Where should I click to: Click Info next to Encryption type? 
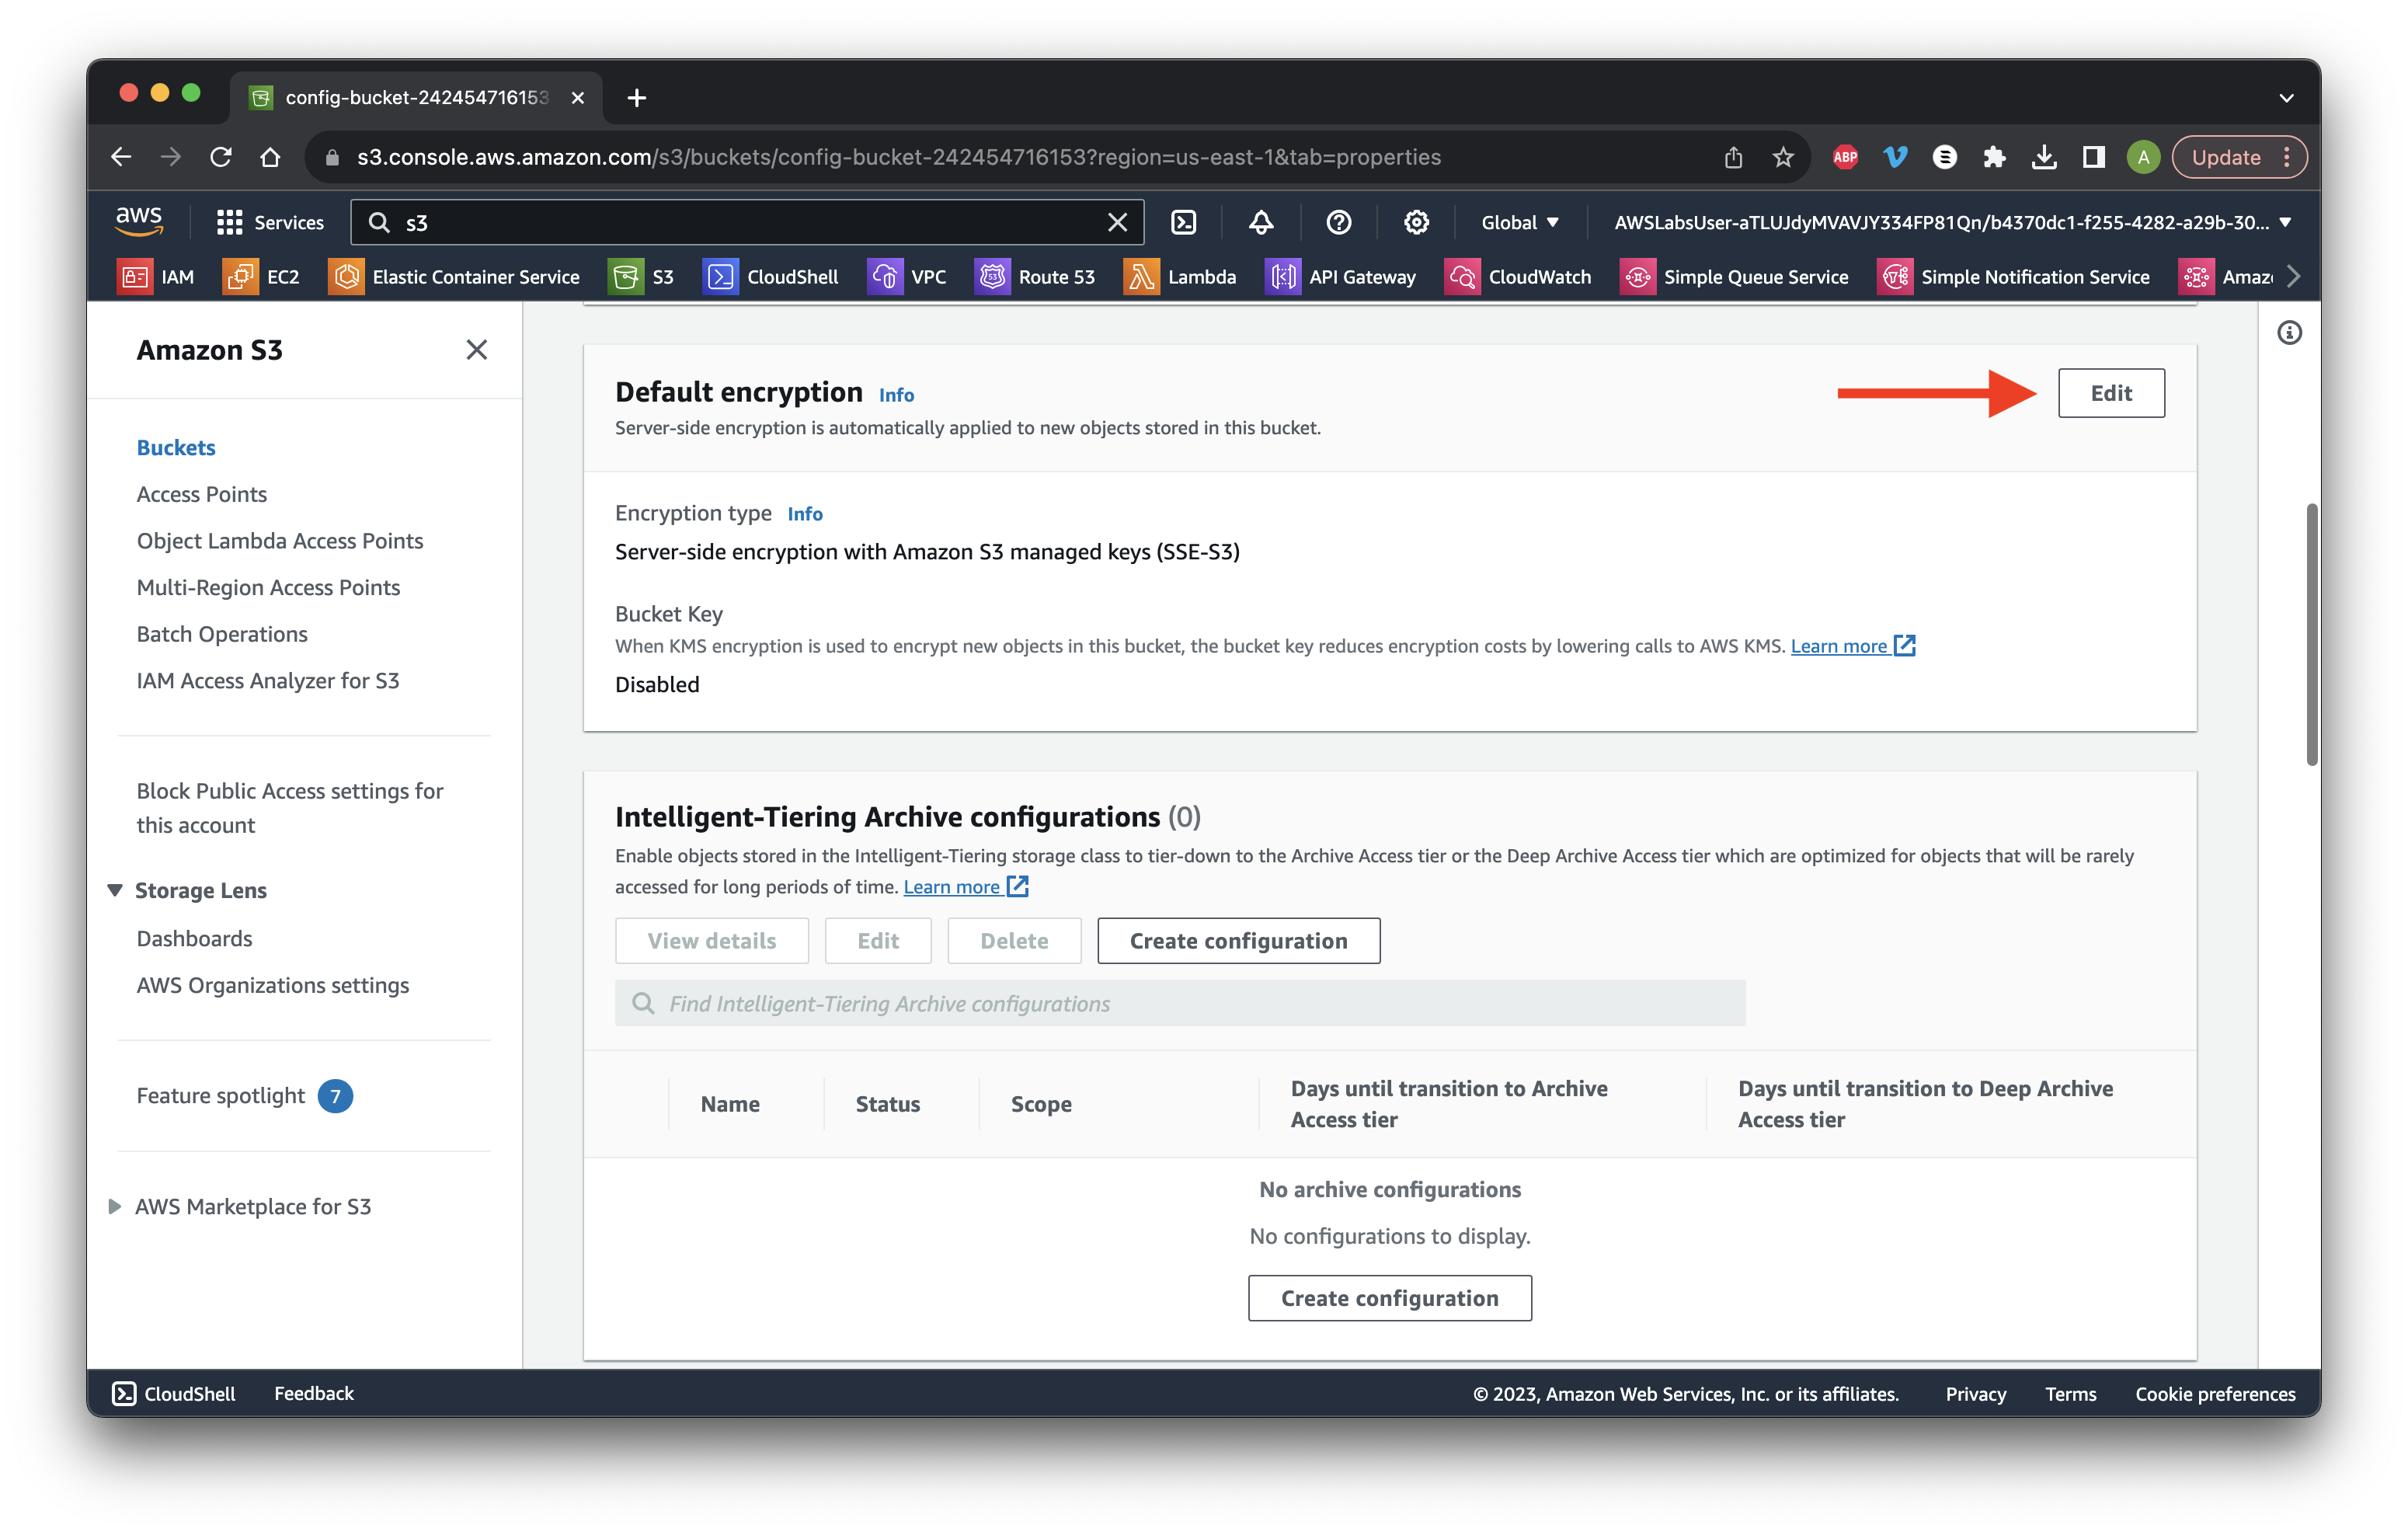pyautogui.click(x=805, y=514)
